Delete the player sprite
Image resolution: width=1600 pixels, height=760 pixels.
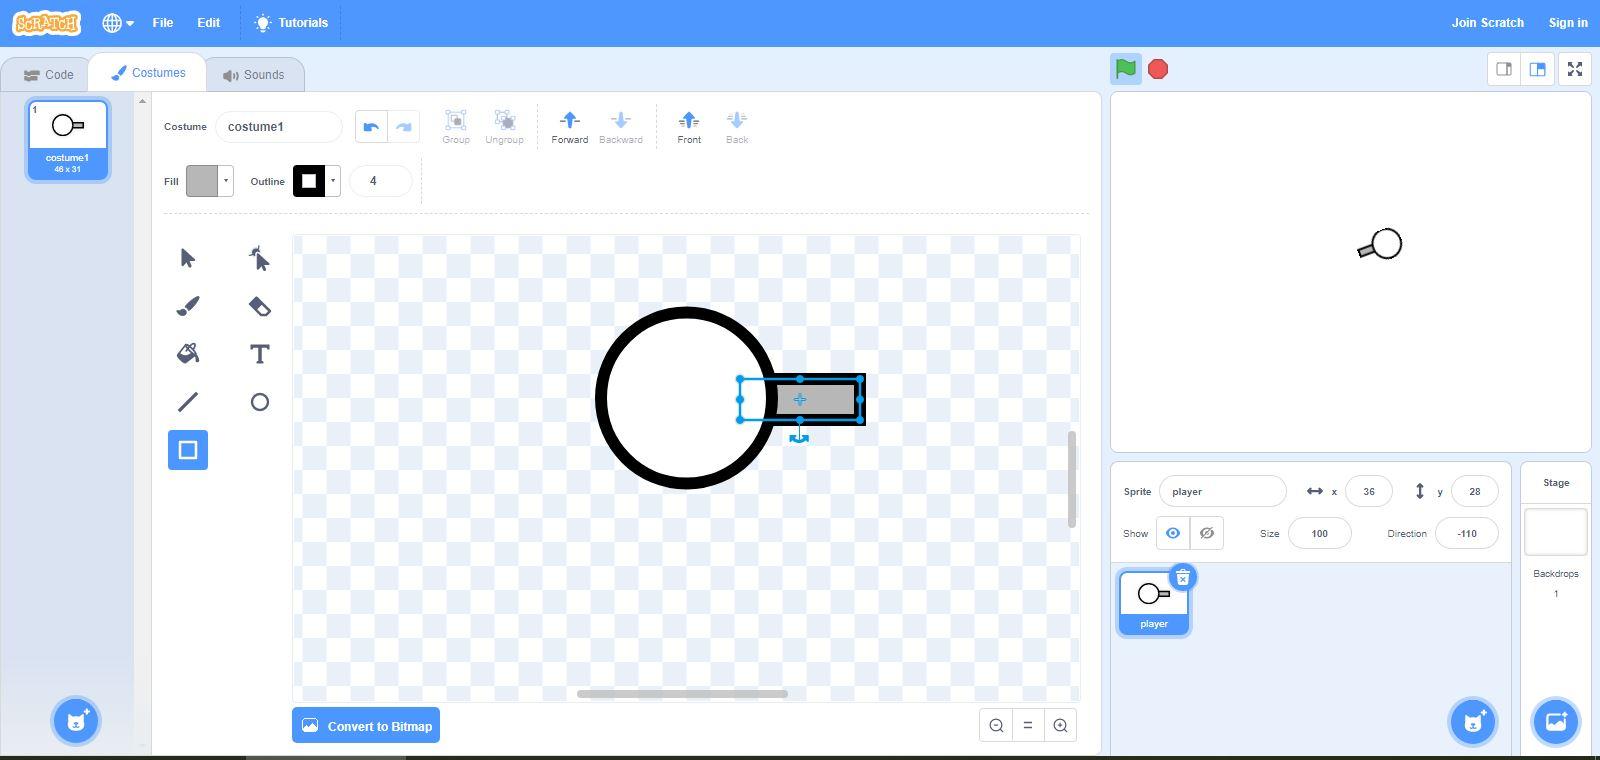pos(1183,578)
